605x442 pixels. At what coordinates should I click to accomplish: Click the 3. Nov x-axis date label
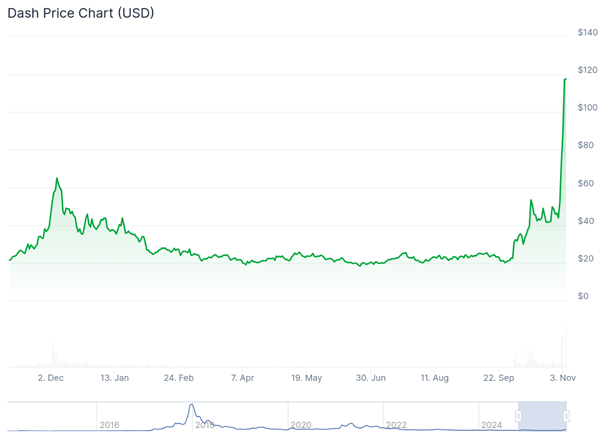[563, 378]
